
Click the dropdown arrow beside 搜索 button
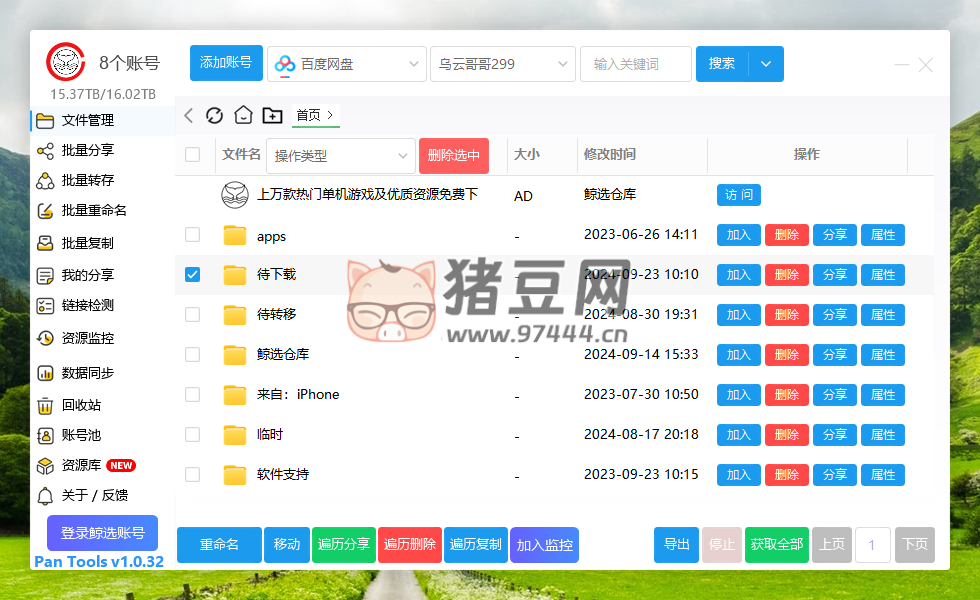(766, 64)
